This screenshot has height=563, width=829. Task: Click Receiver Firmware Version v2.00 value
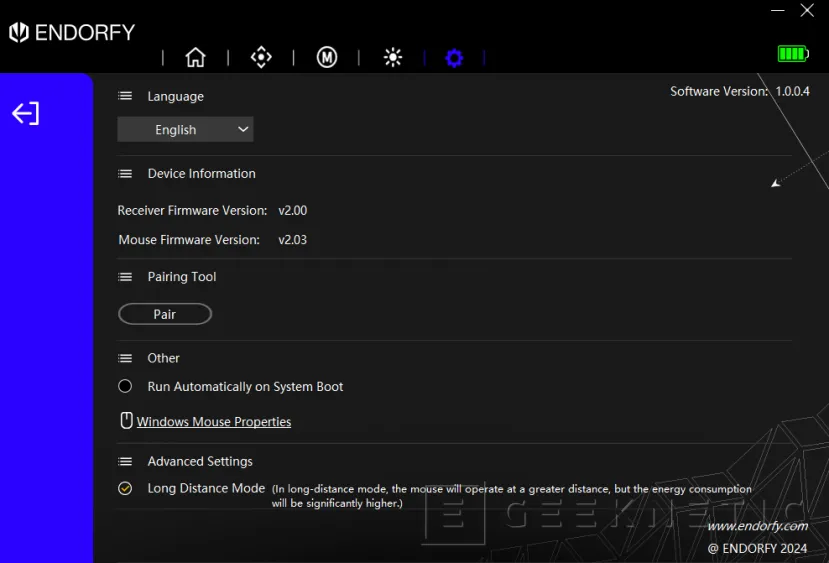click(x=292, y=210)
